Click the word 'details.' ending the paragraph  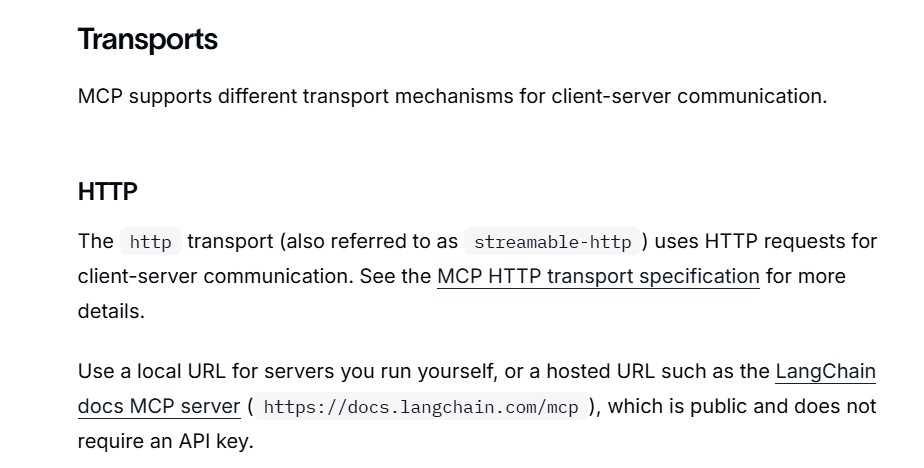[111, 311]
